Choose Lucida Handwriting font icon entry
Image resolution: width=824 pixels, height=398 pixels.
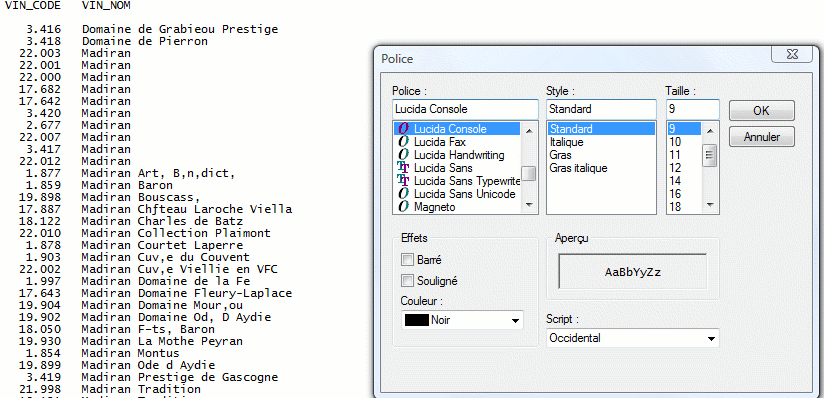[404, 155]
